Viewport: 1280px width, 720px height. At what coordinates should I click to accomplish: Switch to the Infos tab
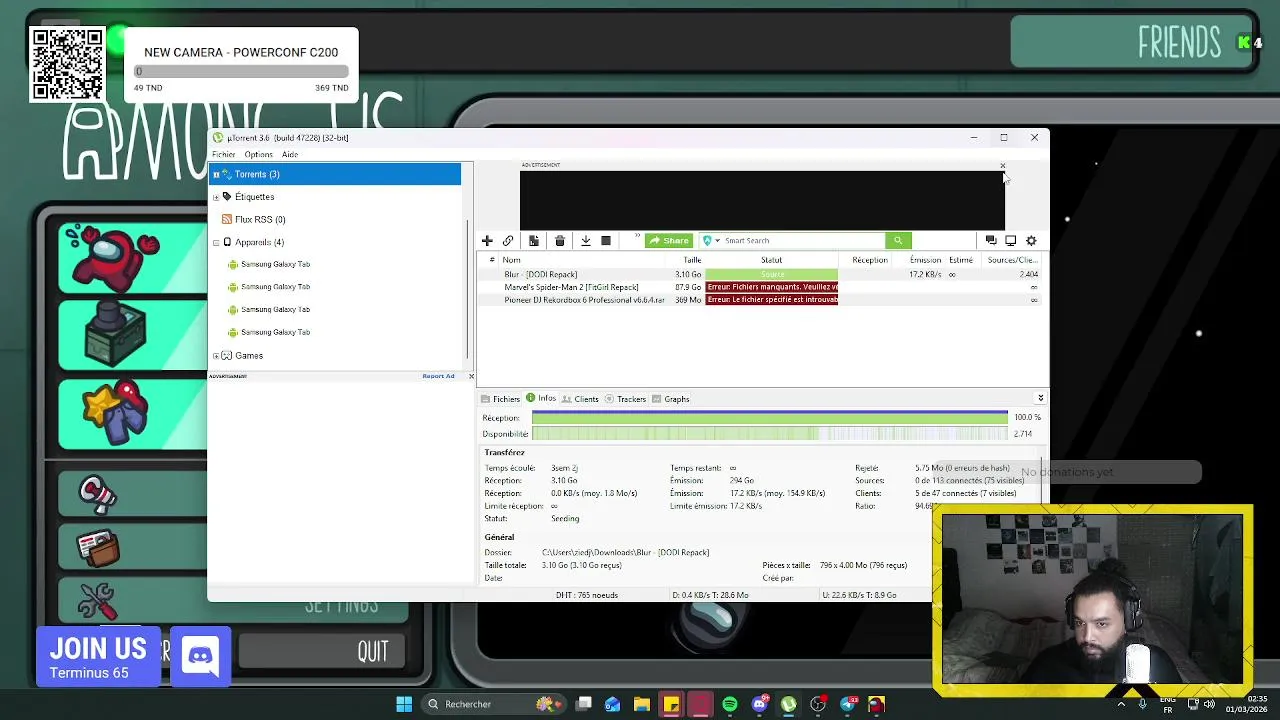[x=541, y=399]
